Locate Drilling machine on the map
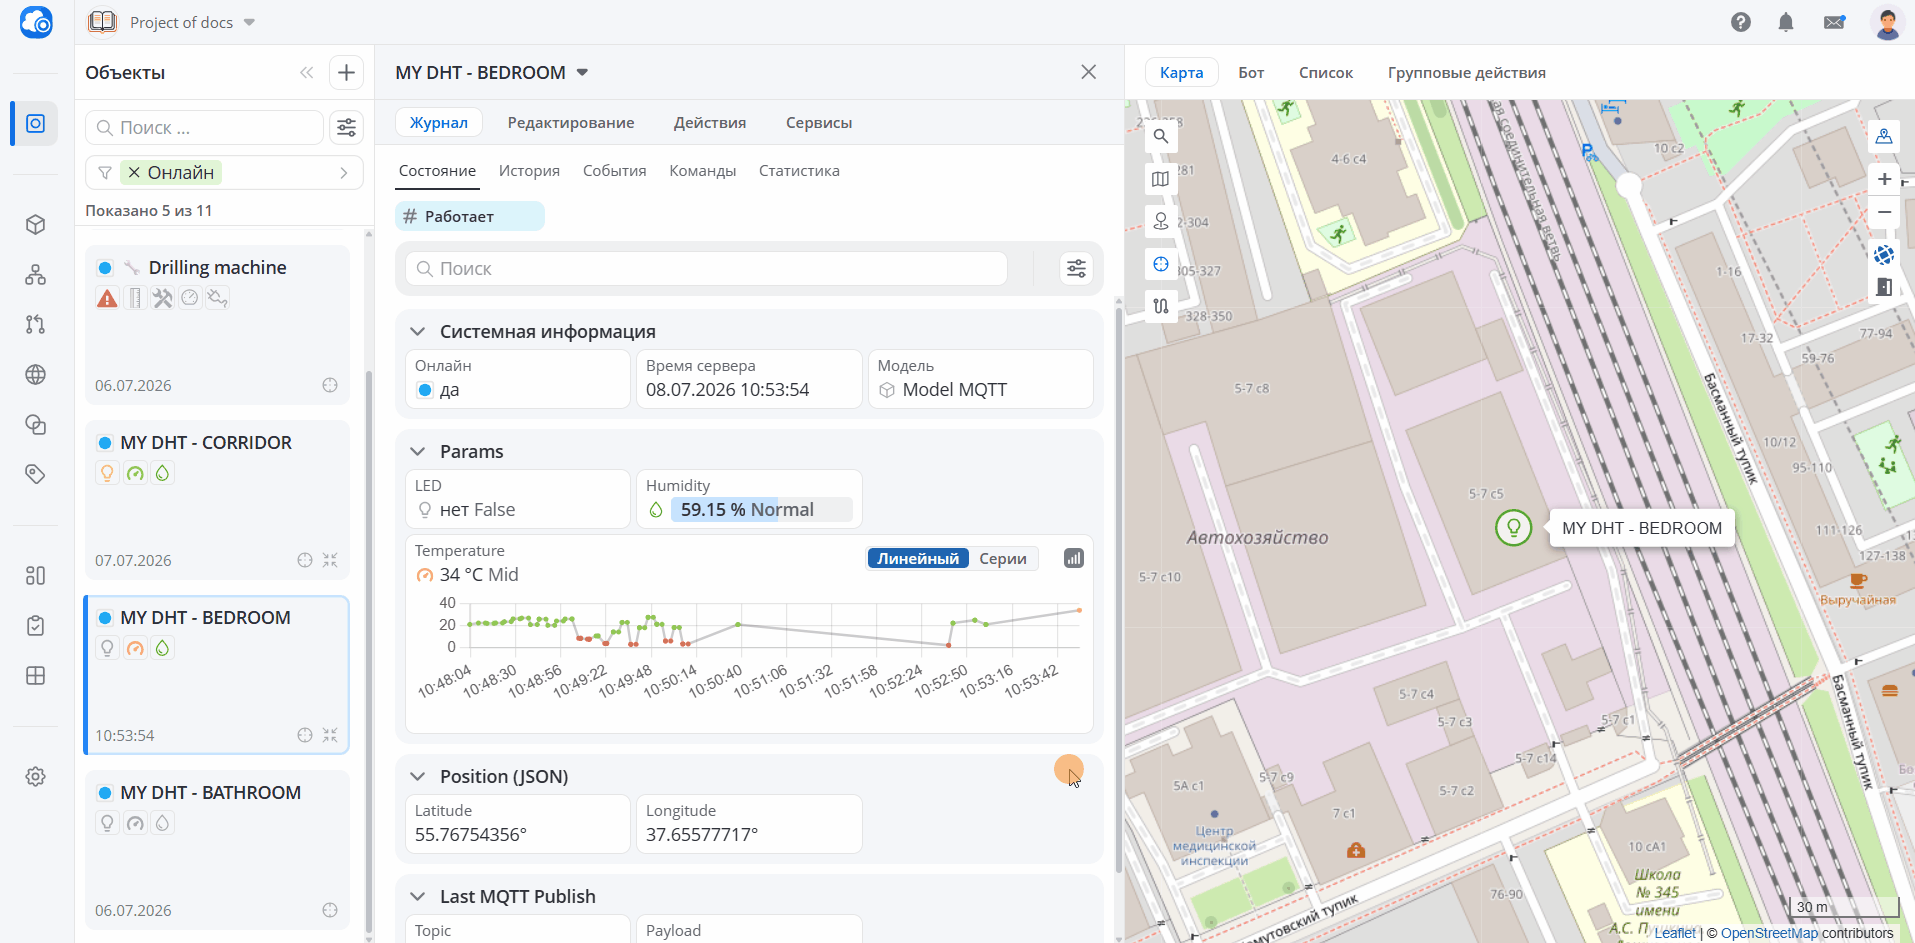 [x=330, y=385]
